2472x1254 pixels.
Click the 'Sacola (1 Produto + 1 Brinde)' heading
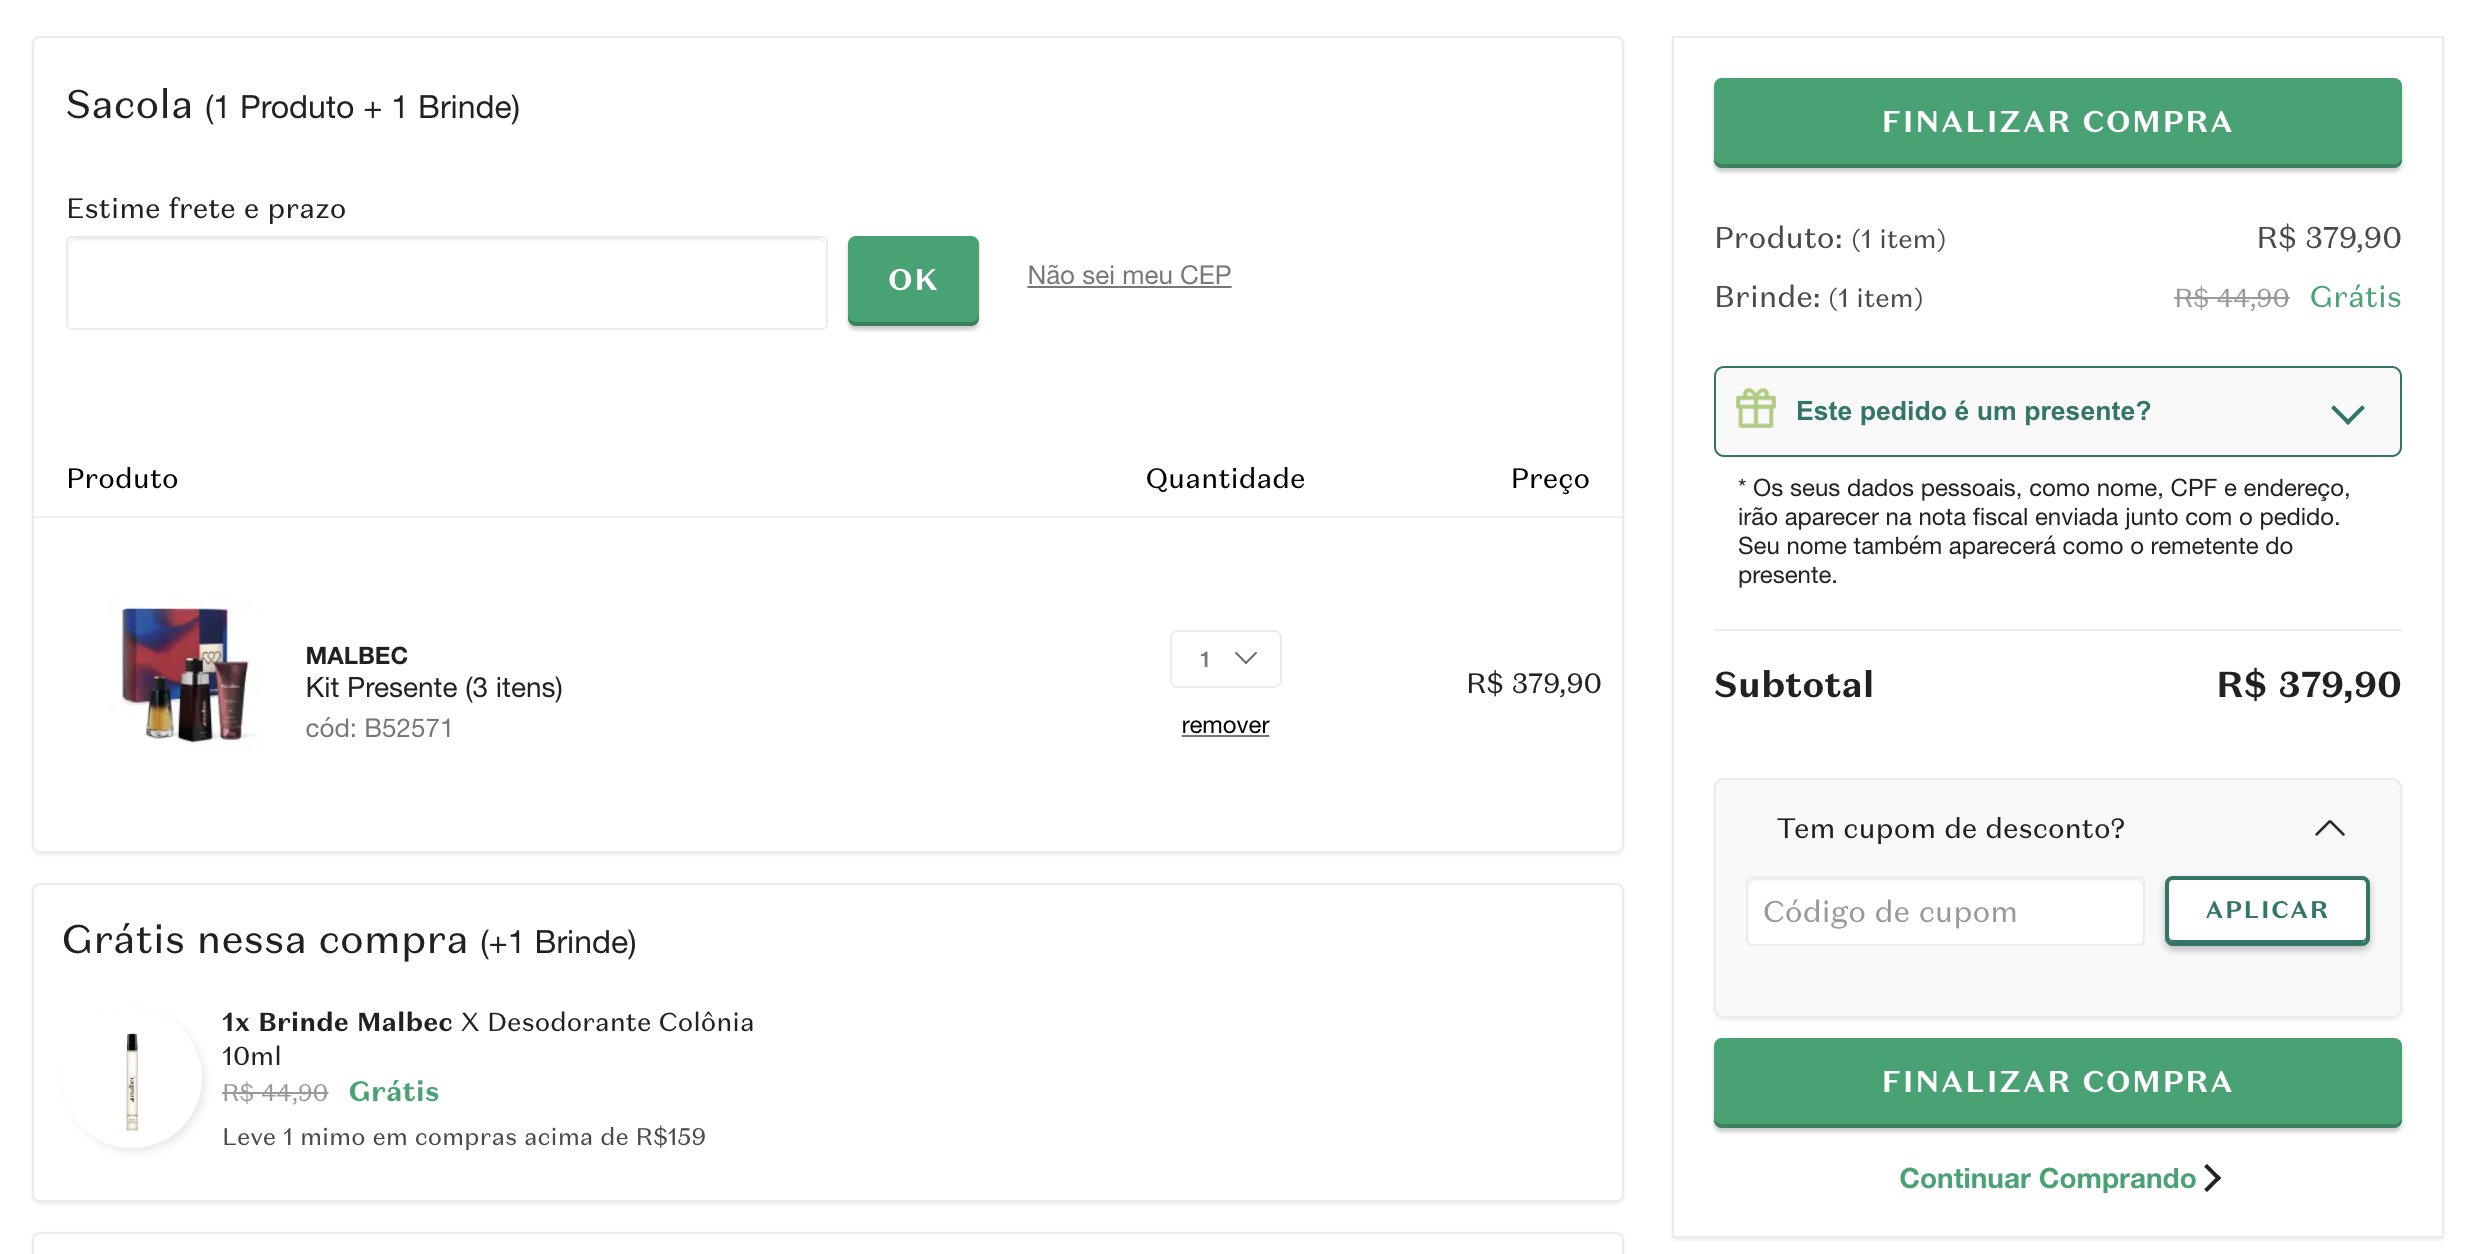point(293,106)
